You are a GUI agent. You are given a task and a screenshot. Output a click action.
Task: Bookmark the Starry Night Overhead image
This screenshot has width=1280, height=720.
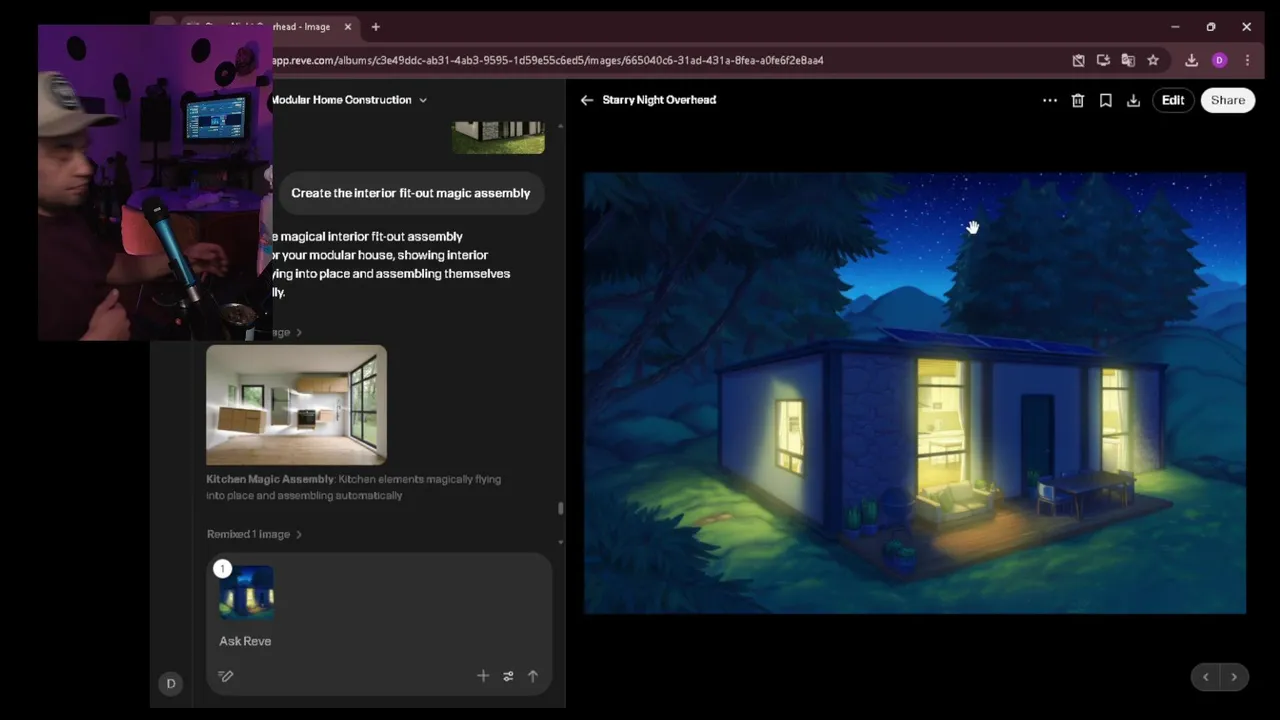1106,100
